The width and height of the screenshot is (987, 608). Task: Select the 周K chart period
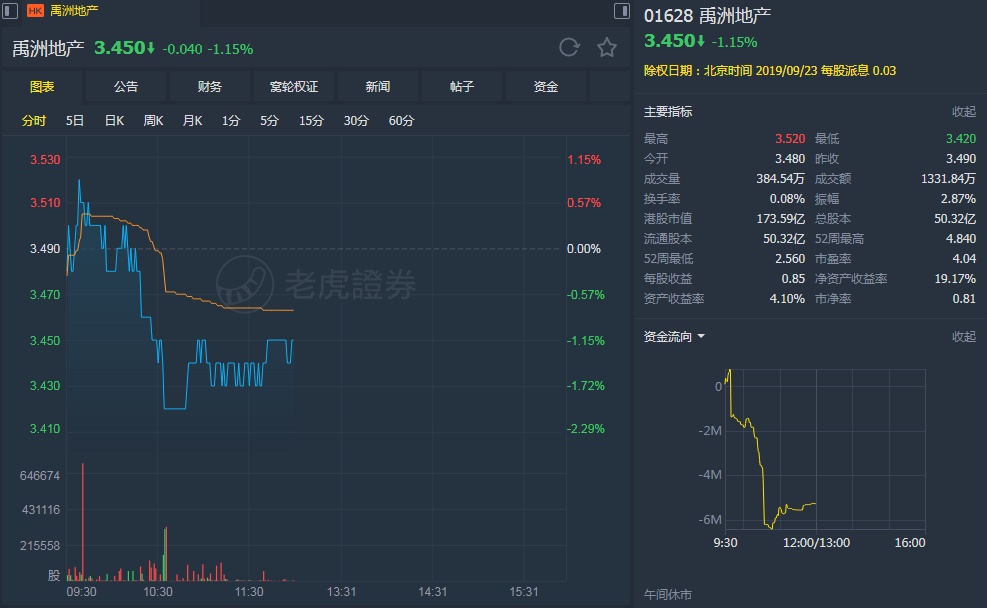pyautogui.click(x=153, y=121)
